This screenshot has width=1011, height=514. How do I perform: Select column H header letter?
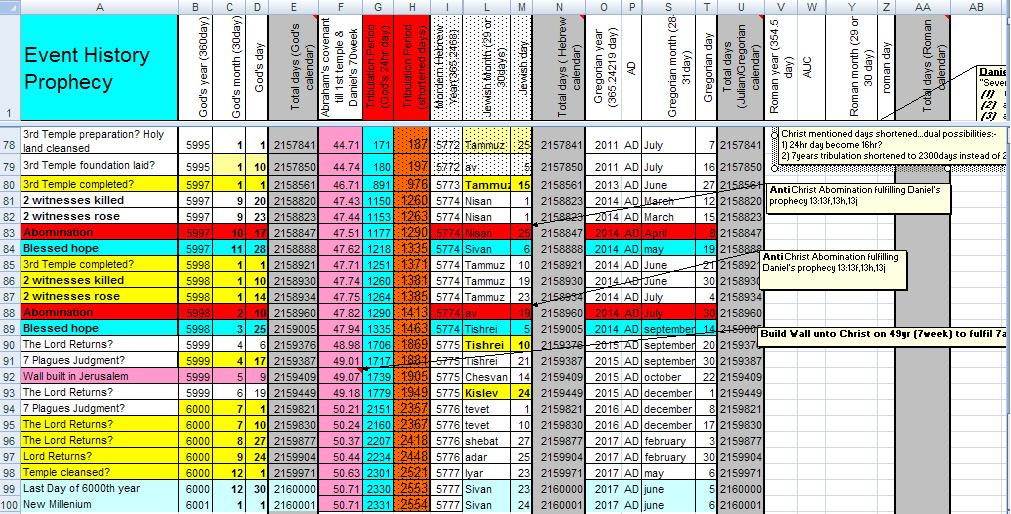(x=412, y=7)
